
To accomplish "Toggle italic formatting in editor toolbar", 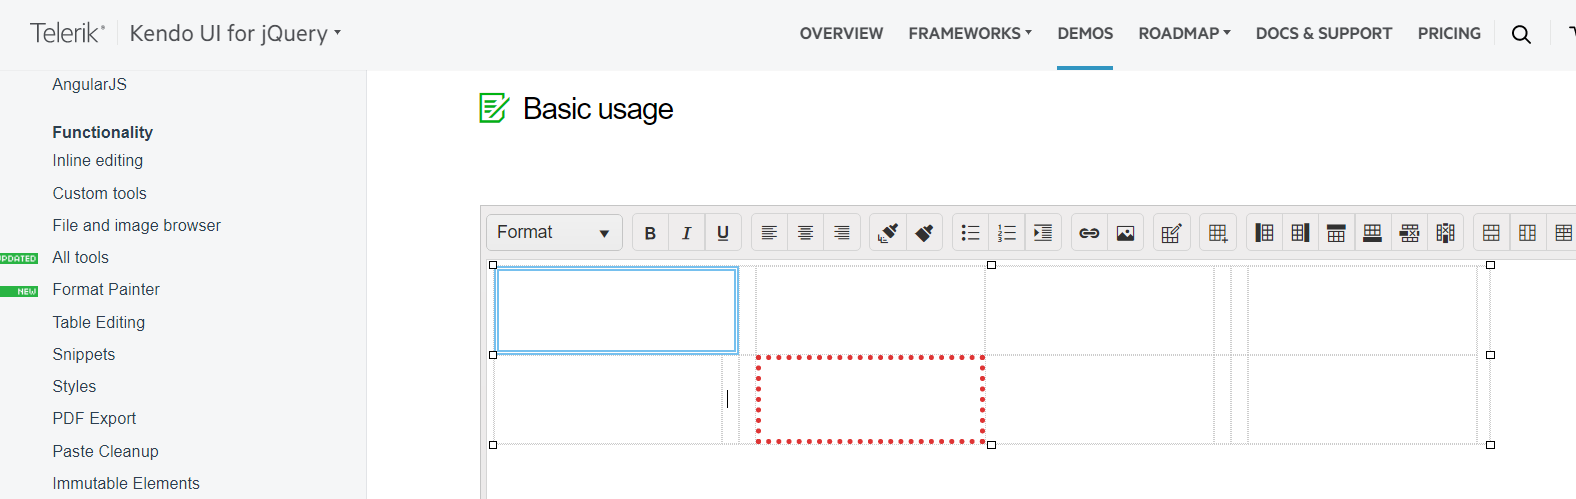I will pyautogui.click(x=686, y=233).
